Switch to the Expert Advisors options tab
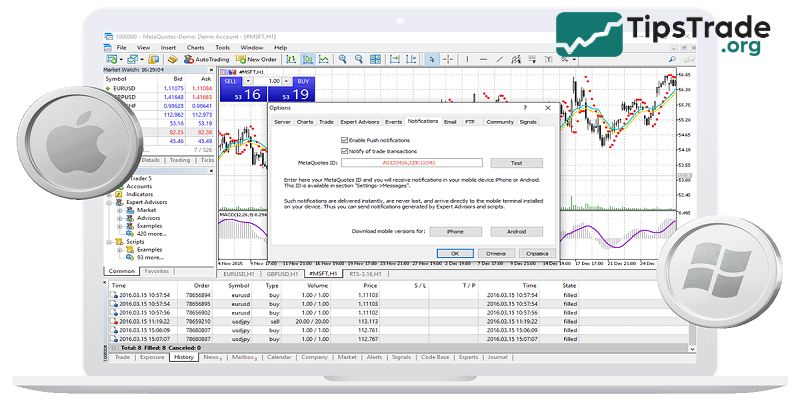800x400 pixels. pyautogui.click(x=359, y=121)
